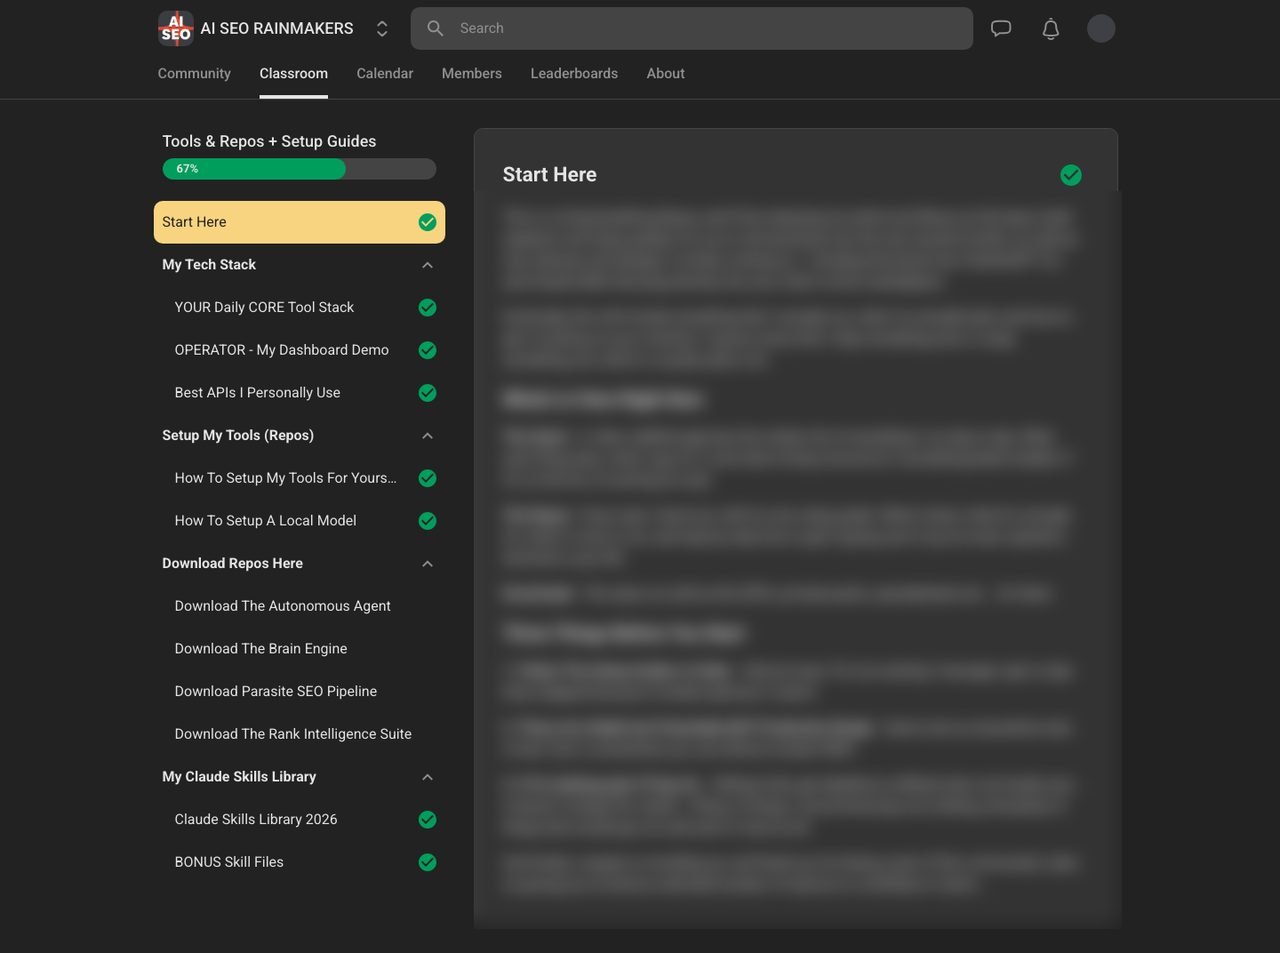This screenshot has width=1280, height=953.
Task: Click the search magnifier icon
Action: pyautogui.click(x=435, y=28)
